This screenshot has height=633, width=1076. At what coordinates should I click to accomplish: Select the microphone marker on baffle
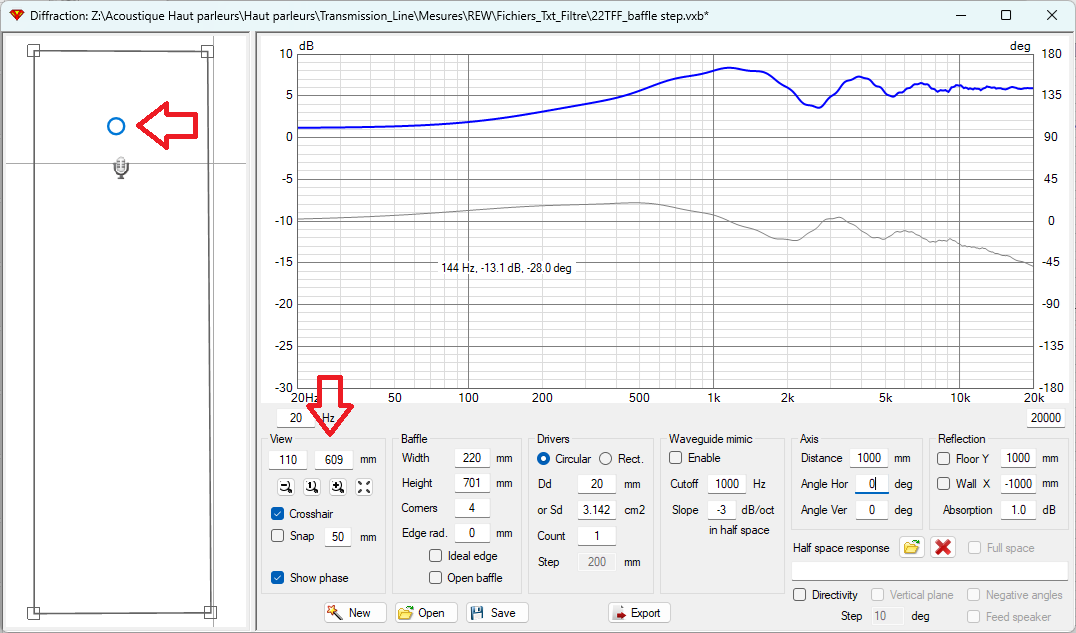[x=120, y=168]
